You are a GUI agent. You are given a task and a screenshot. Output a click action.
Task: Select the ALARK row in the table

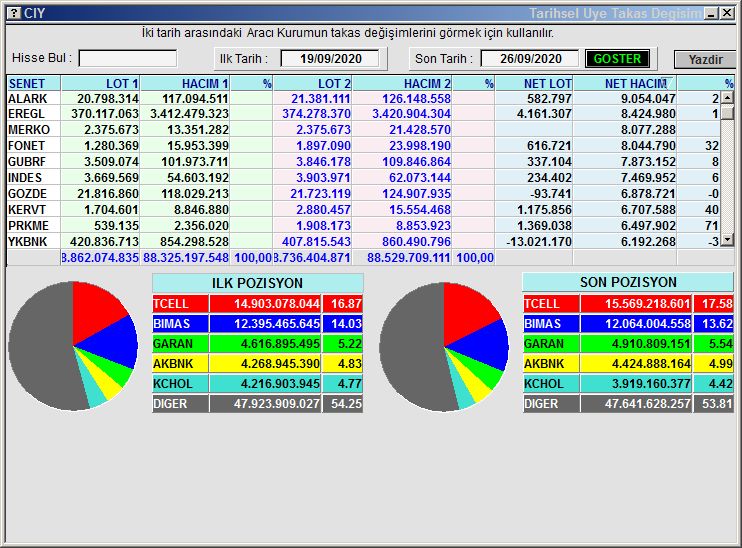click(x=363, y=98)
